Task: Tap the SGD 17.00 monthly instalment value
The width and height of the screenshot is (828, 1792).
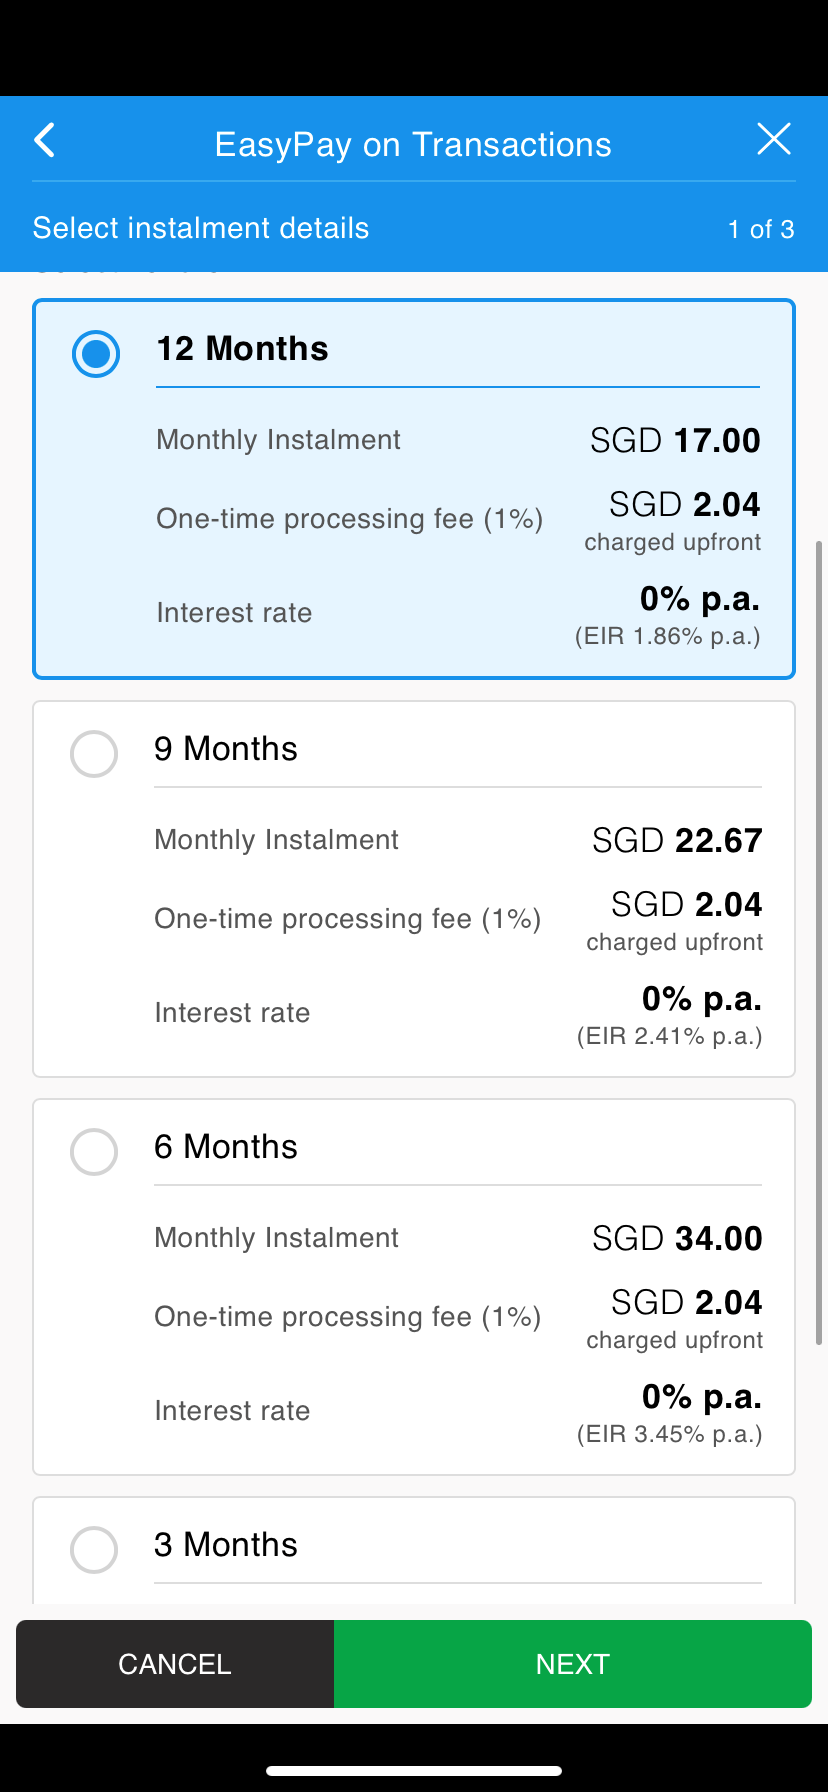Action: pos(676,439)
